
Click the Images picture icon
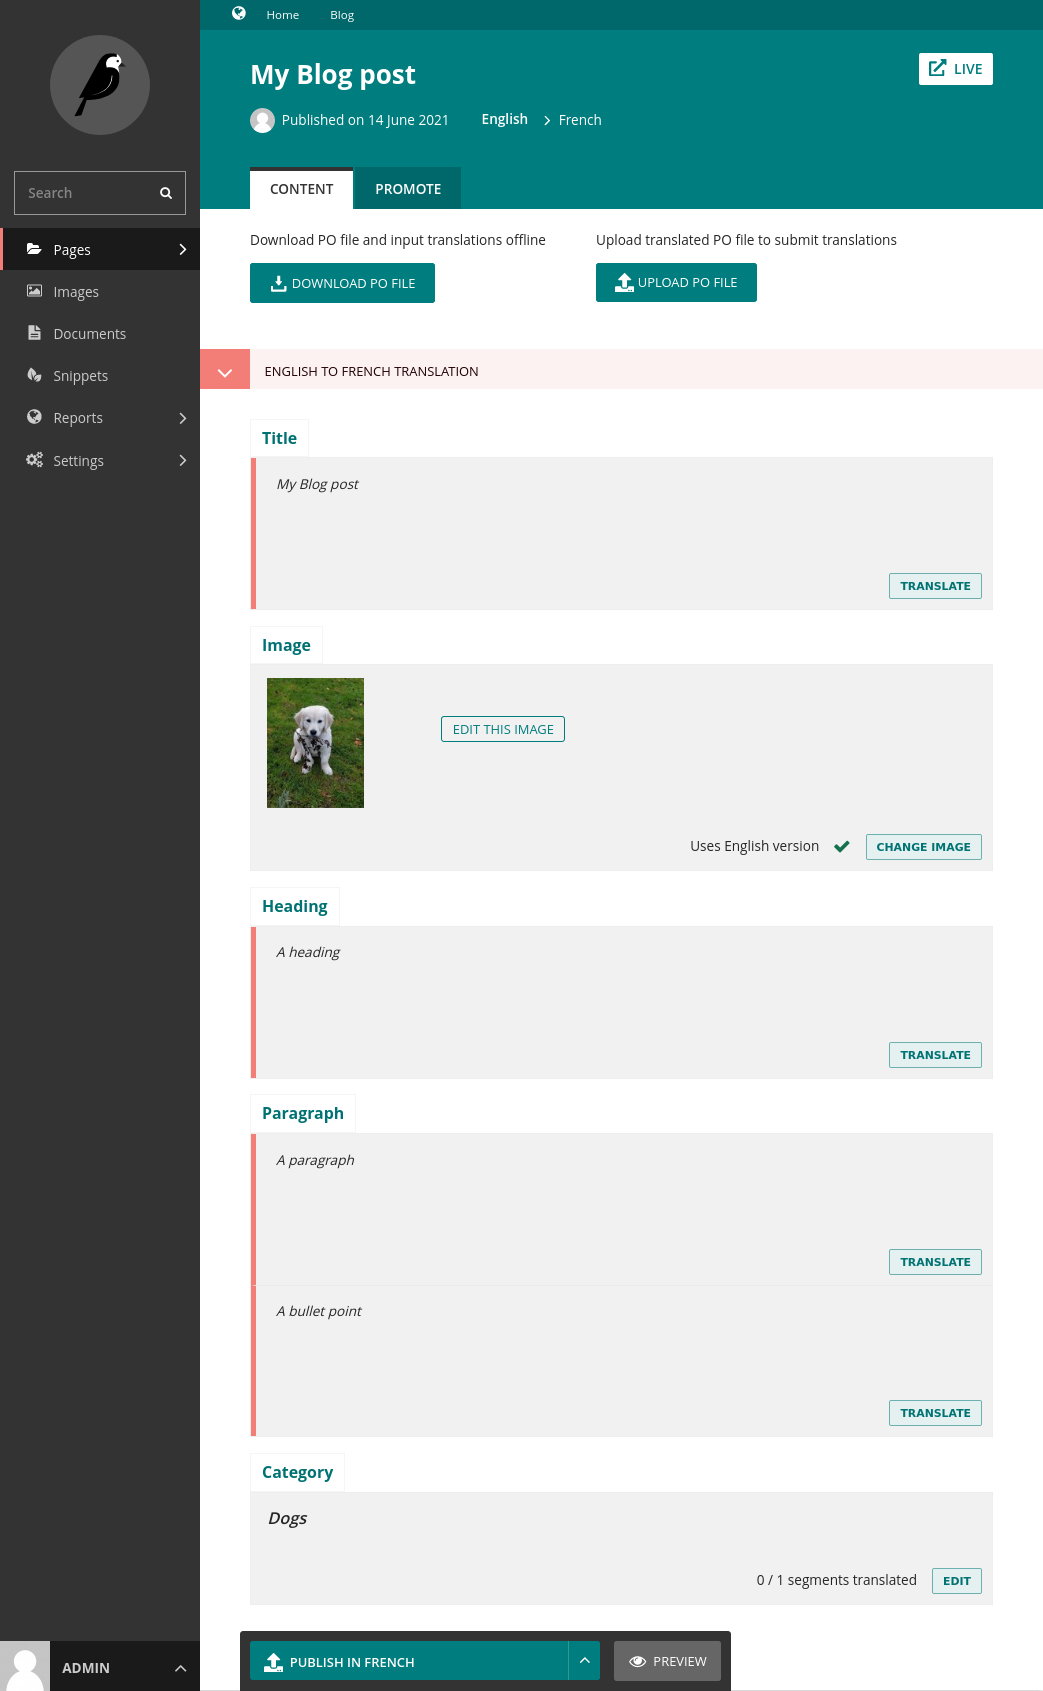click(34, 291)
